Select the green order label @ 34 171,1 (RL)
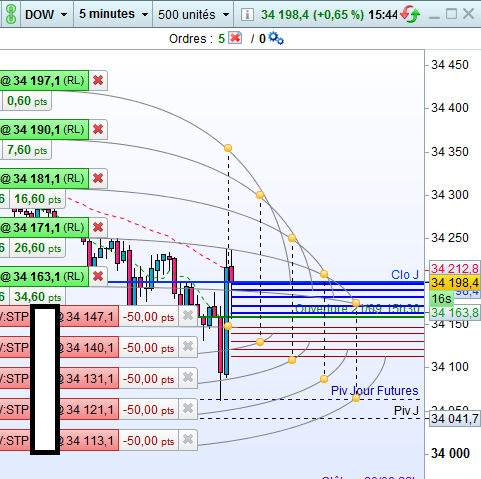Screen dimensions: 481x479 pyautogui.click(x=44, y=227)
